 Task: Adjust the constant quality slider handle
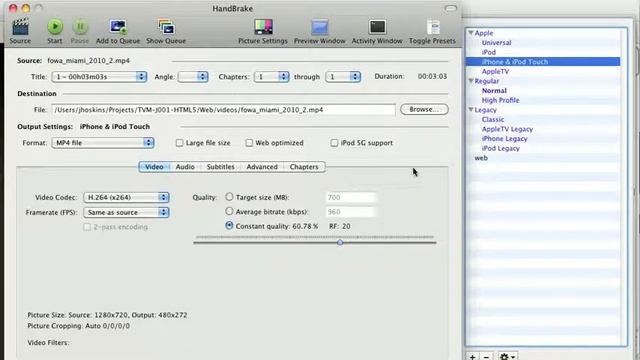pos(340,242)
